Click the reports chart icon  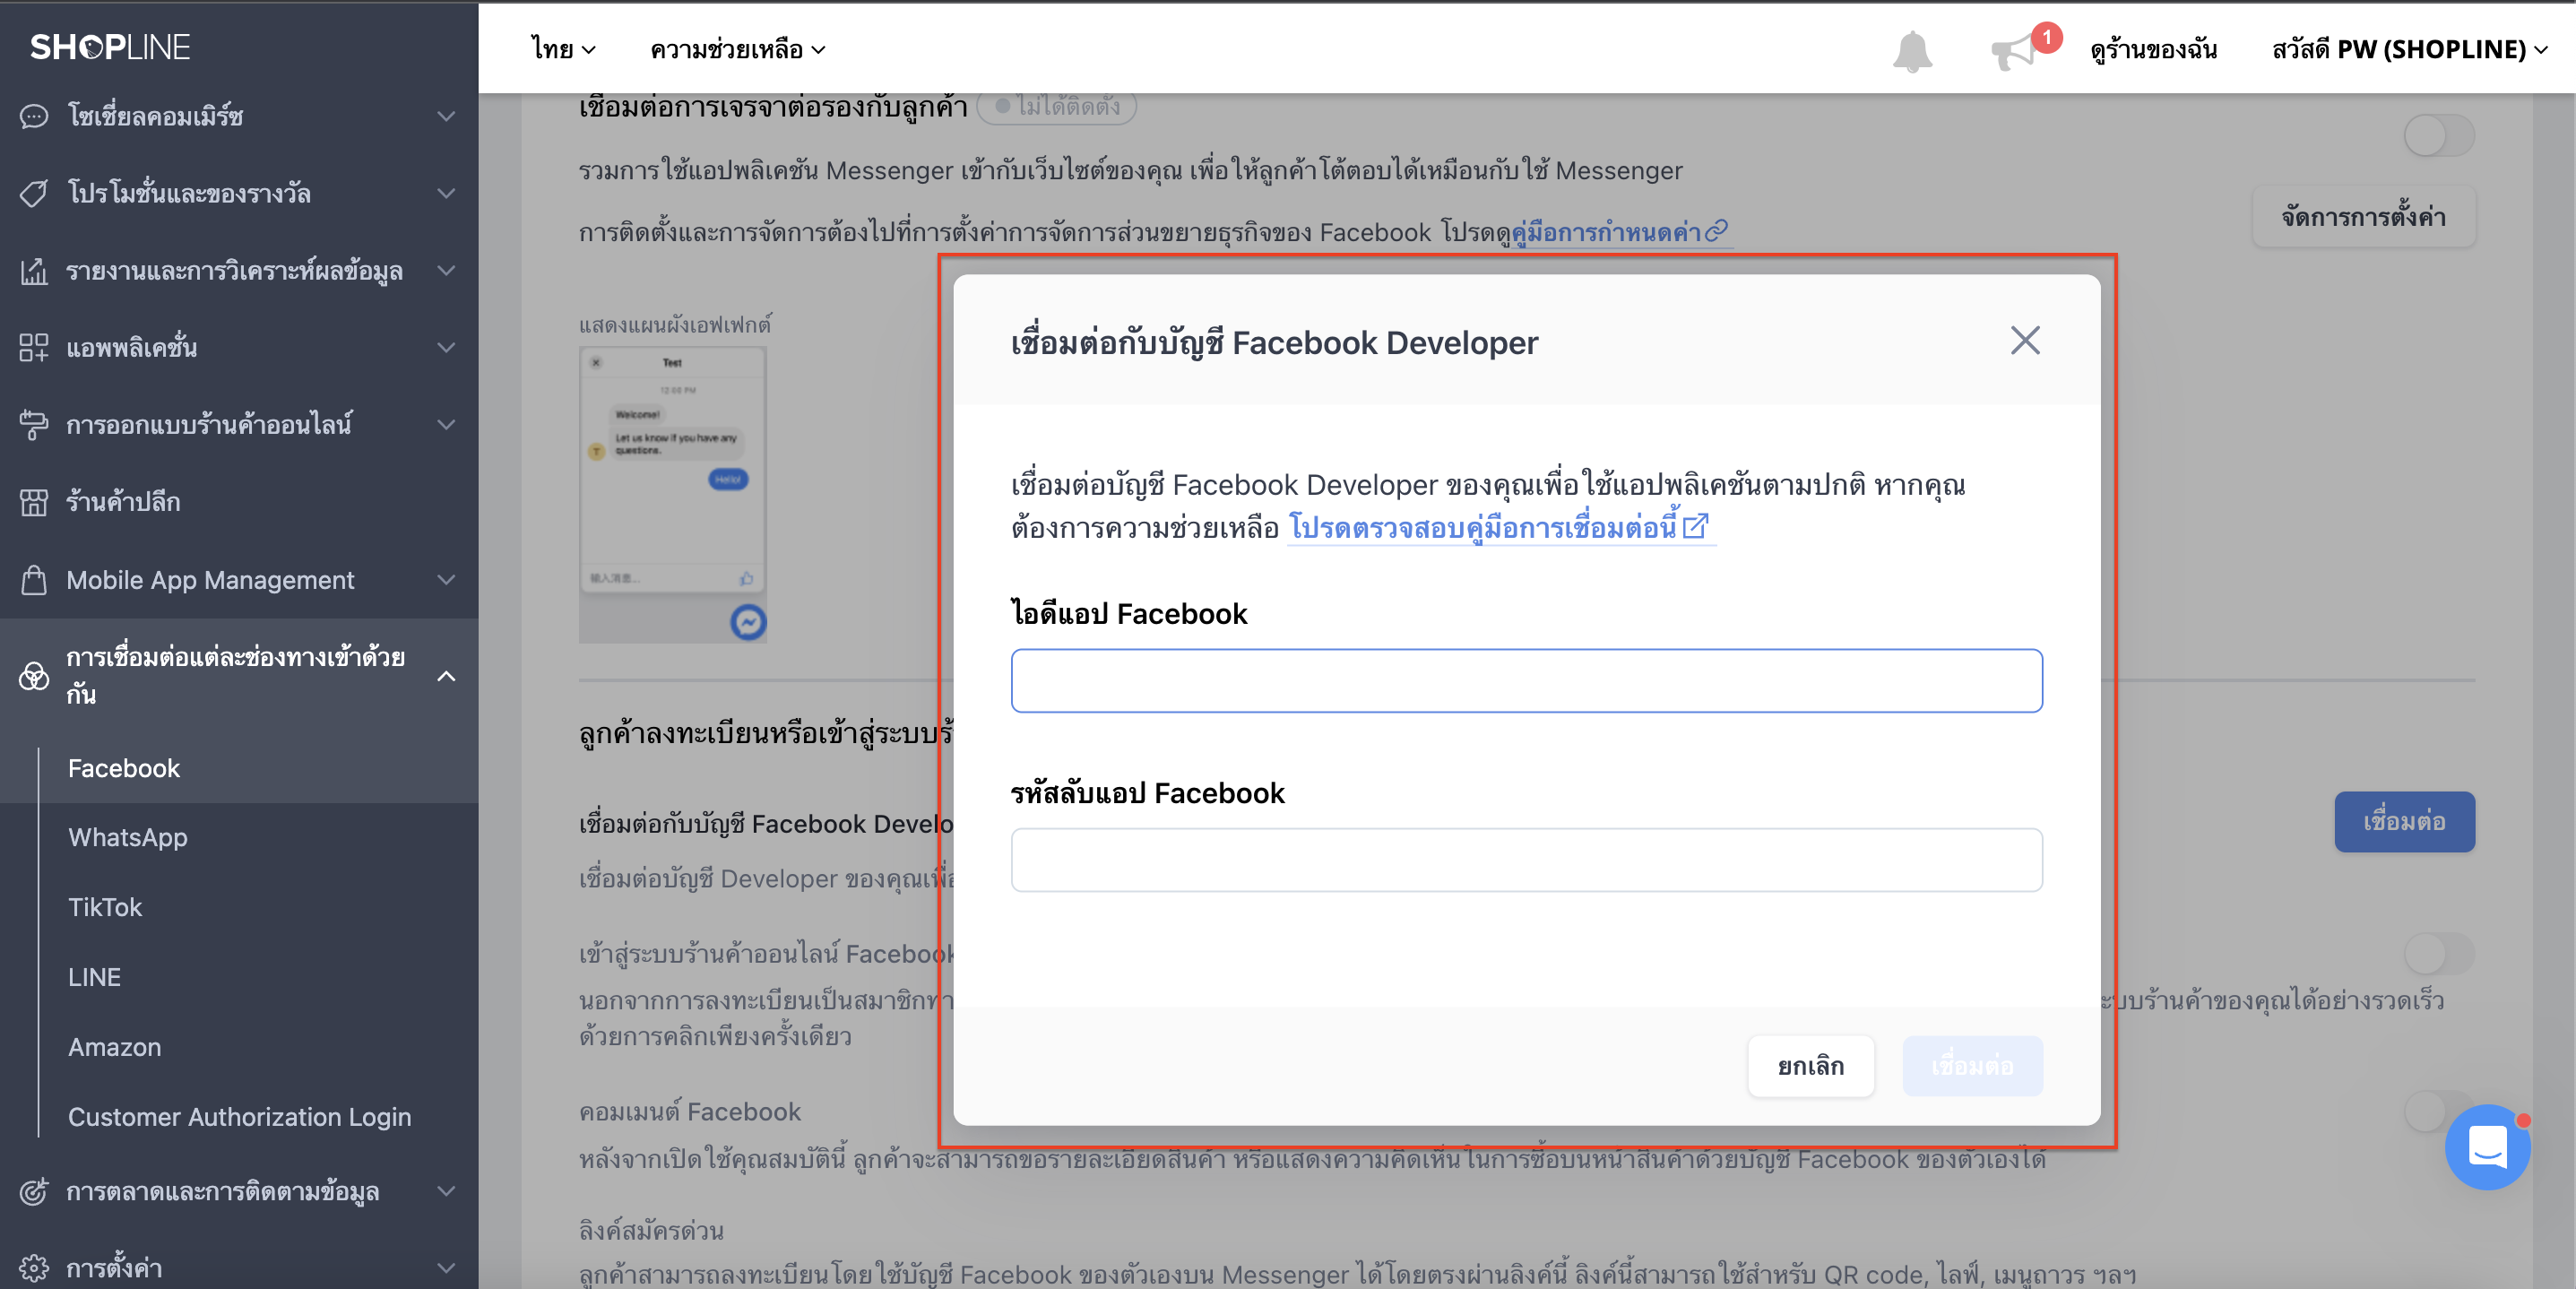[34, 271]
